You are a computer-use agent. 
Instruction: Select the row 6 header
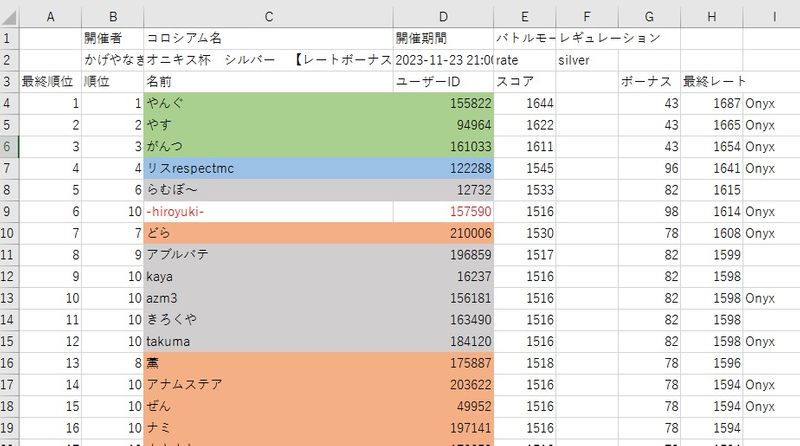9,146
